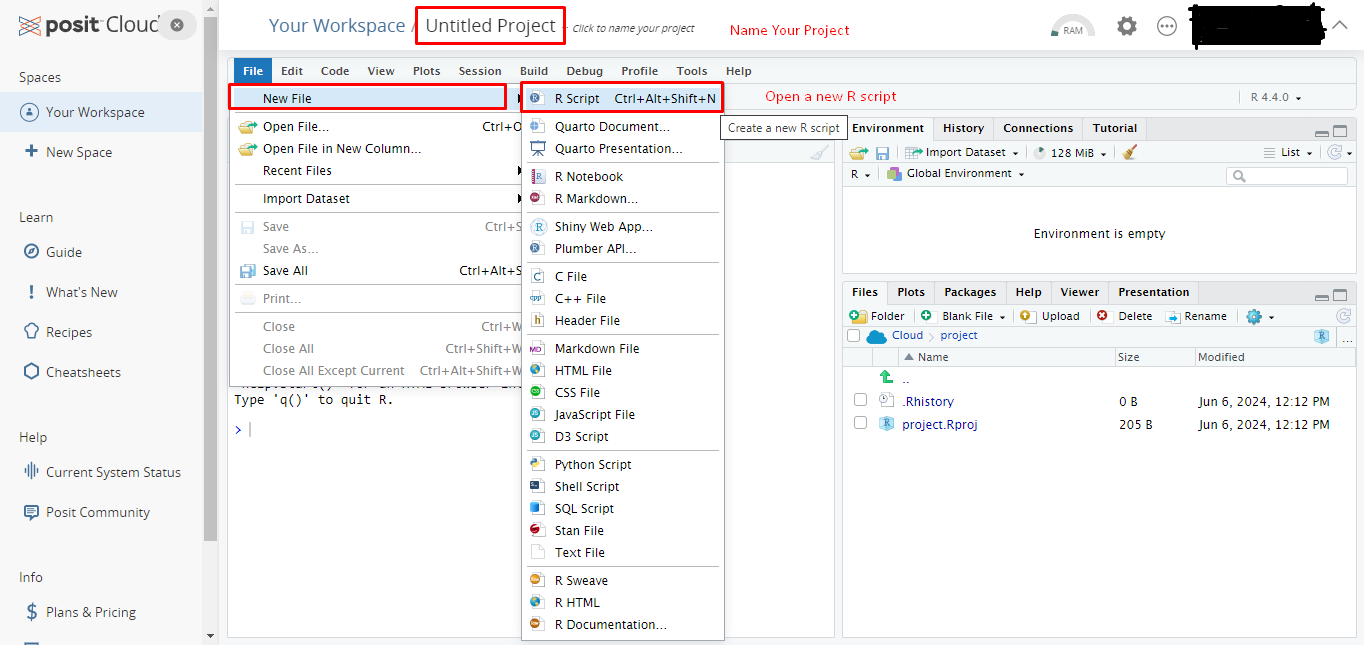
Task: Open the project.Rproj file link
Action: pyautogui.click(x=939, y=424)
